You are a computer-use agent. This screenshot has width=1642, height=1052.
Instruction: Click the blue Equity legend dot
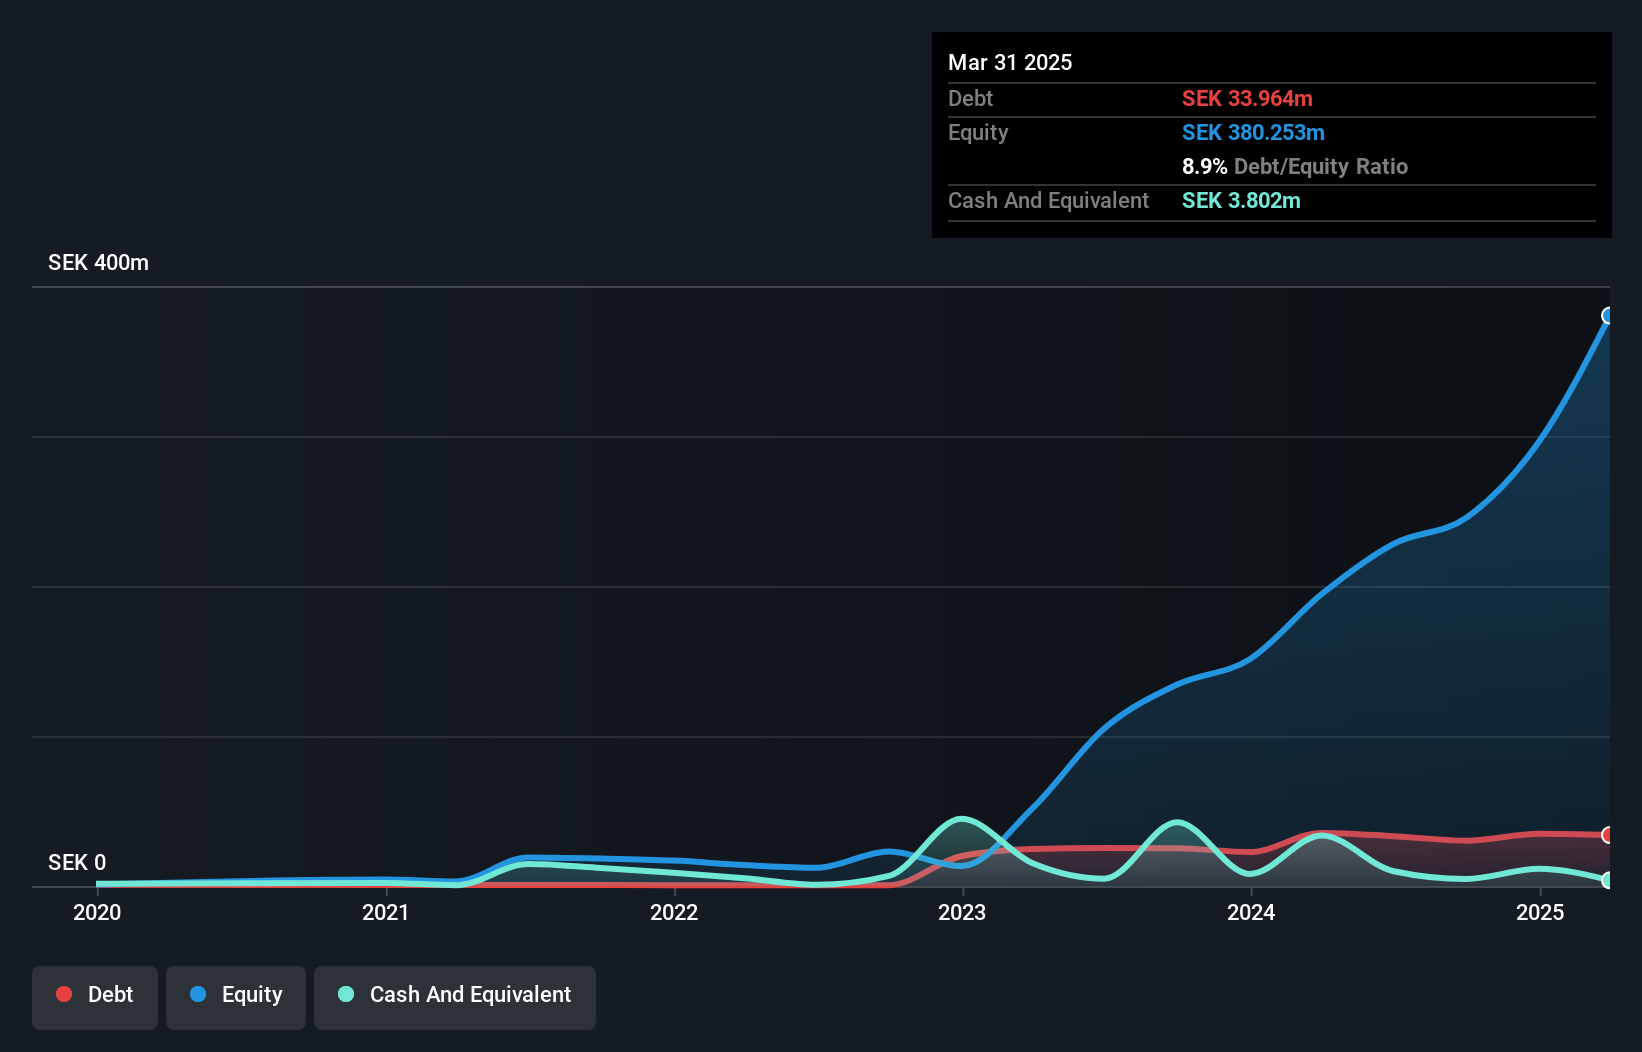tap(198, 994)
